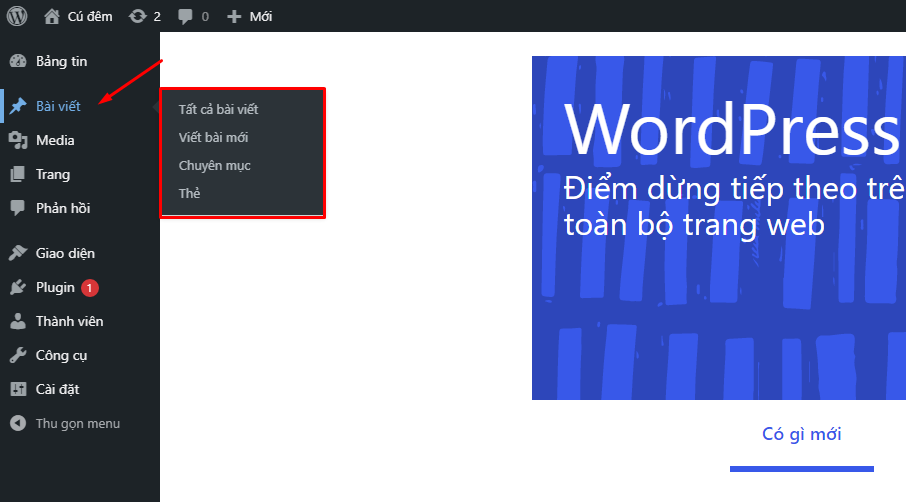Click the Phản hồi comment icon

tap(18, 208)
